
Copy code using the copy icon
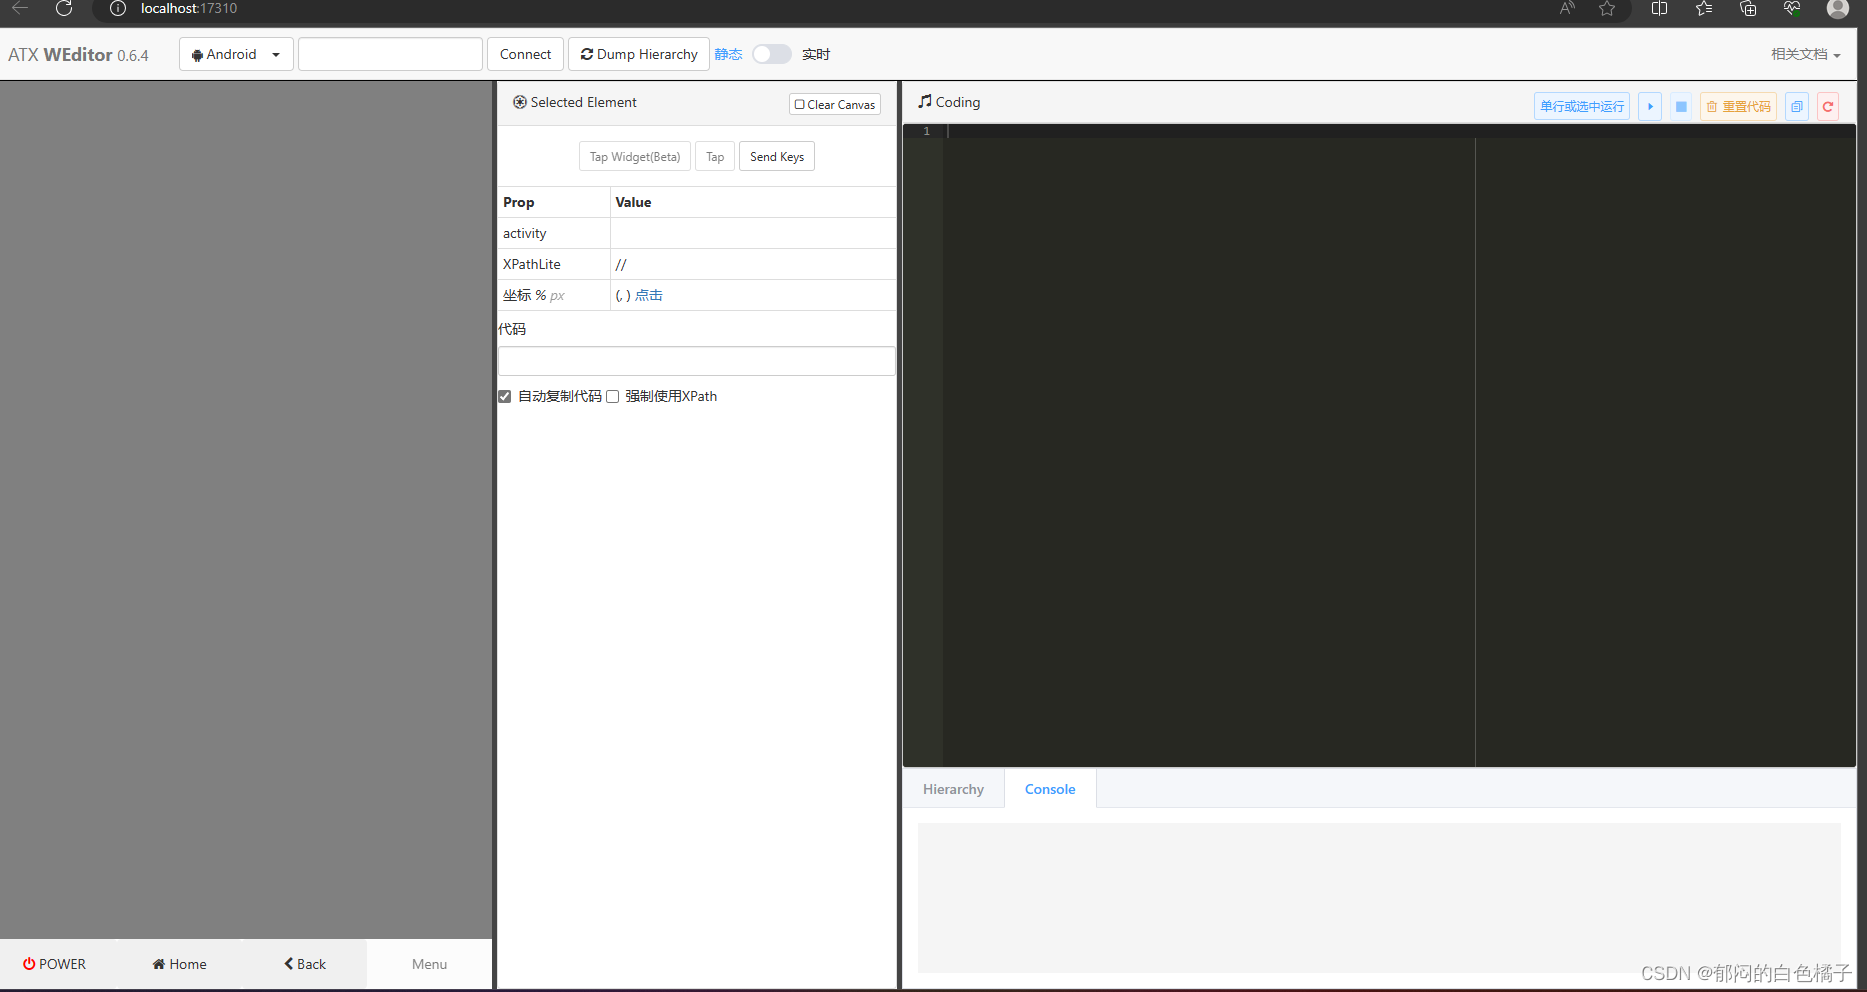(1797, 106)
